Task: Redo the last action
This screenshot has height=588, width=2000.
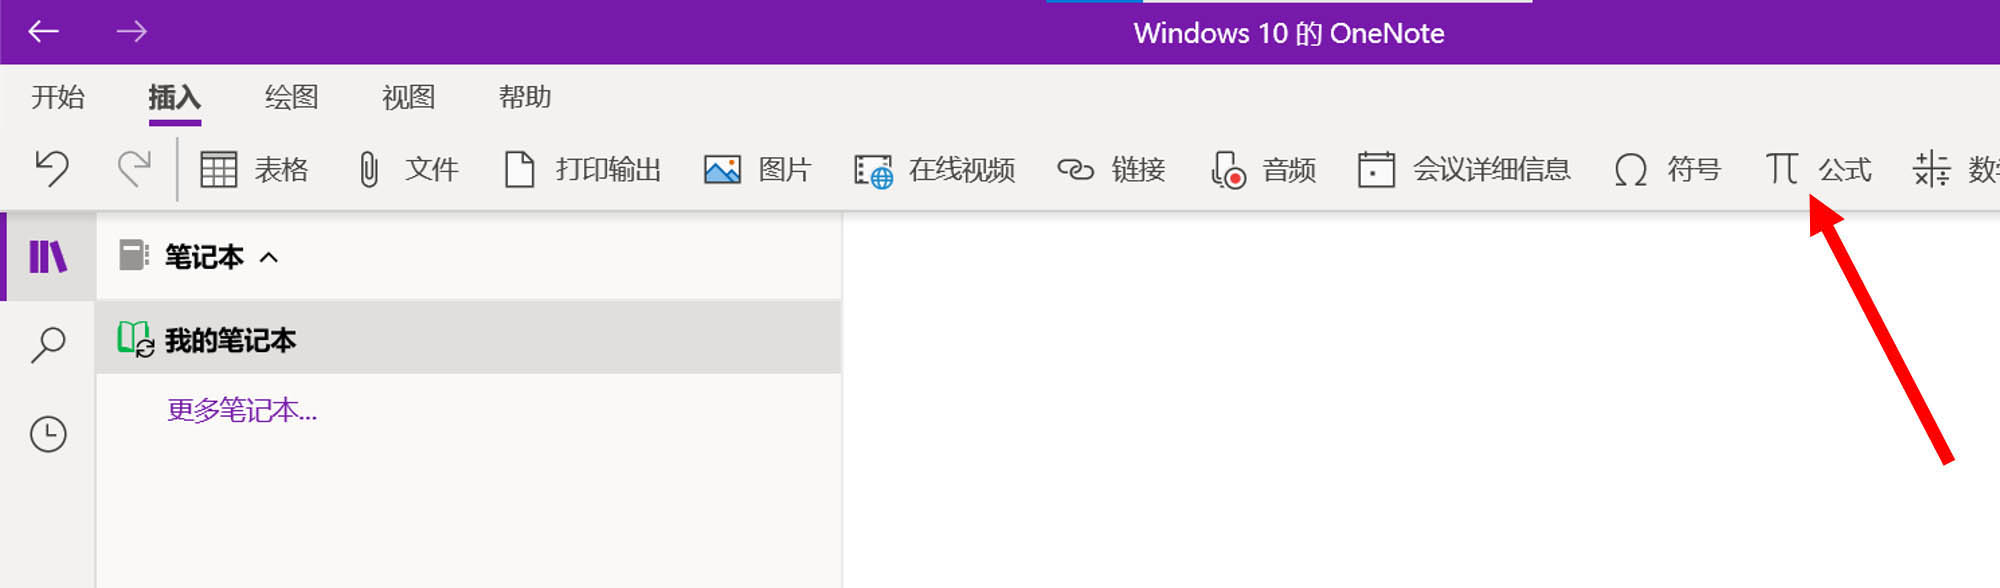Action: [x=134, y=169]
